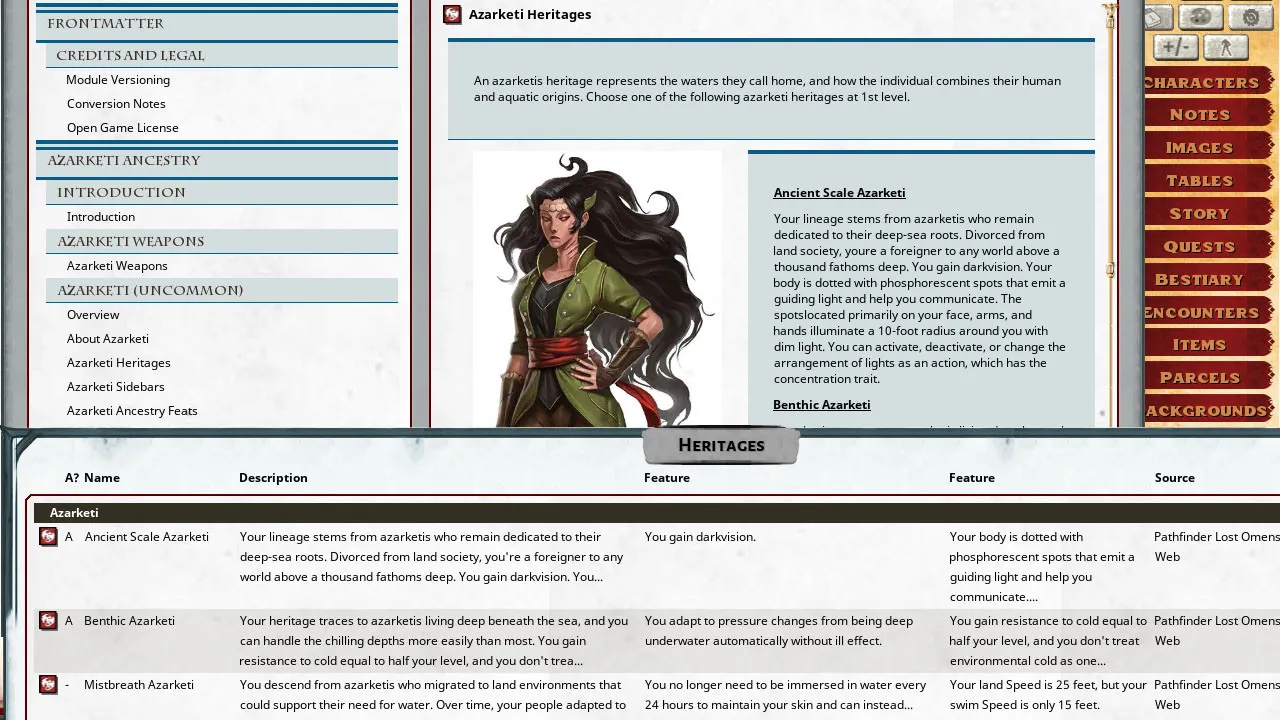Viewport: 1280px width, 720px height.
Task: Open the Introduction page entry
Action: (x=100, y=217)
